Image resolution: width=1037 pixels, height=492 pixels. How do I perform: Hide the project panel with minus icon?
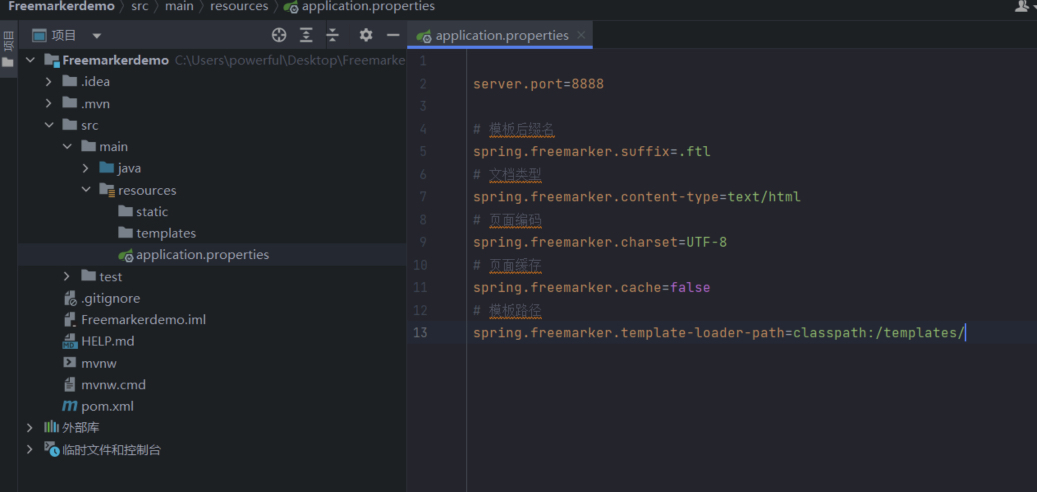tap(393, 35)
